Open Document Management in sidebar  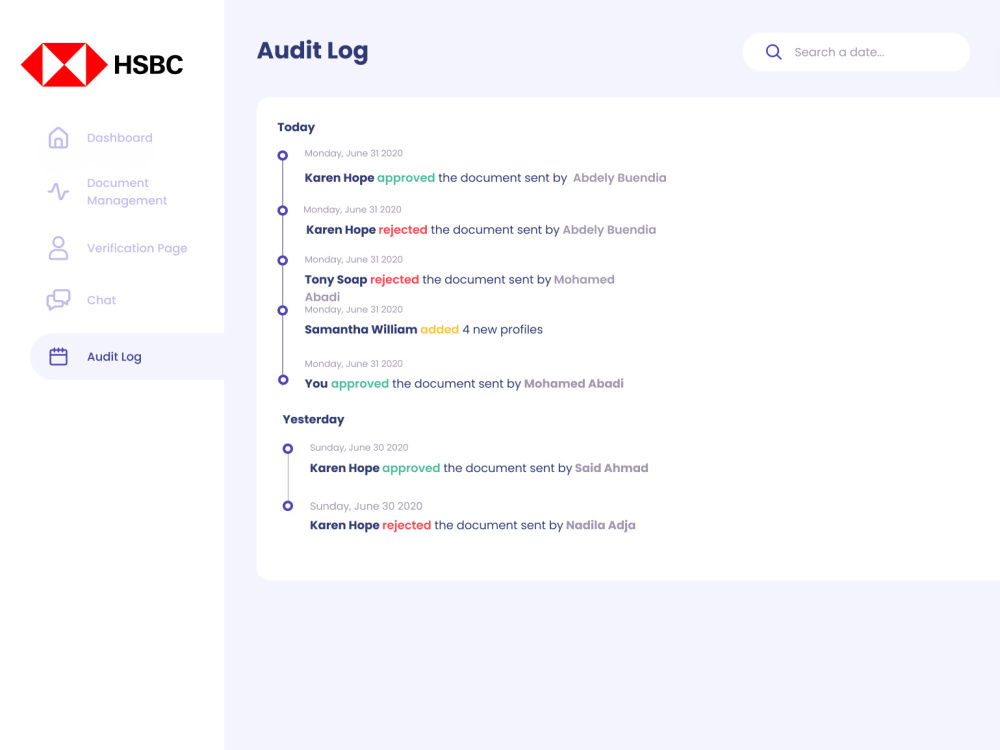[x=127, y=191]
